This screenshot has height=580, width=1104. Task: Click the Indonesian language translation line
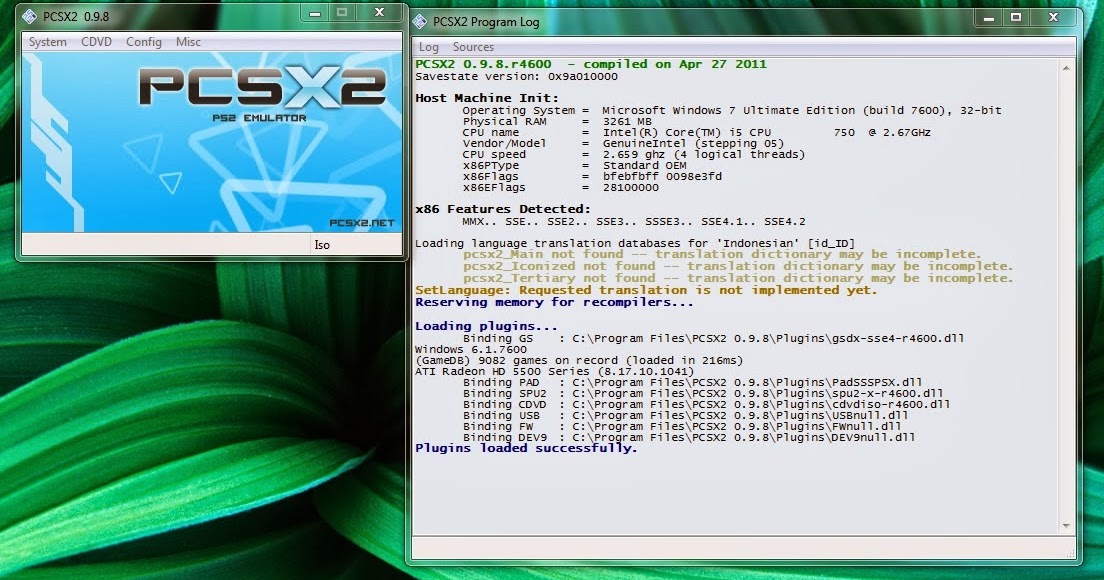[634, 244]
